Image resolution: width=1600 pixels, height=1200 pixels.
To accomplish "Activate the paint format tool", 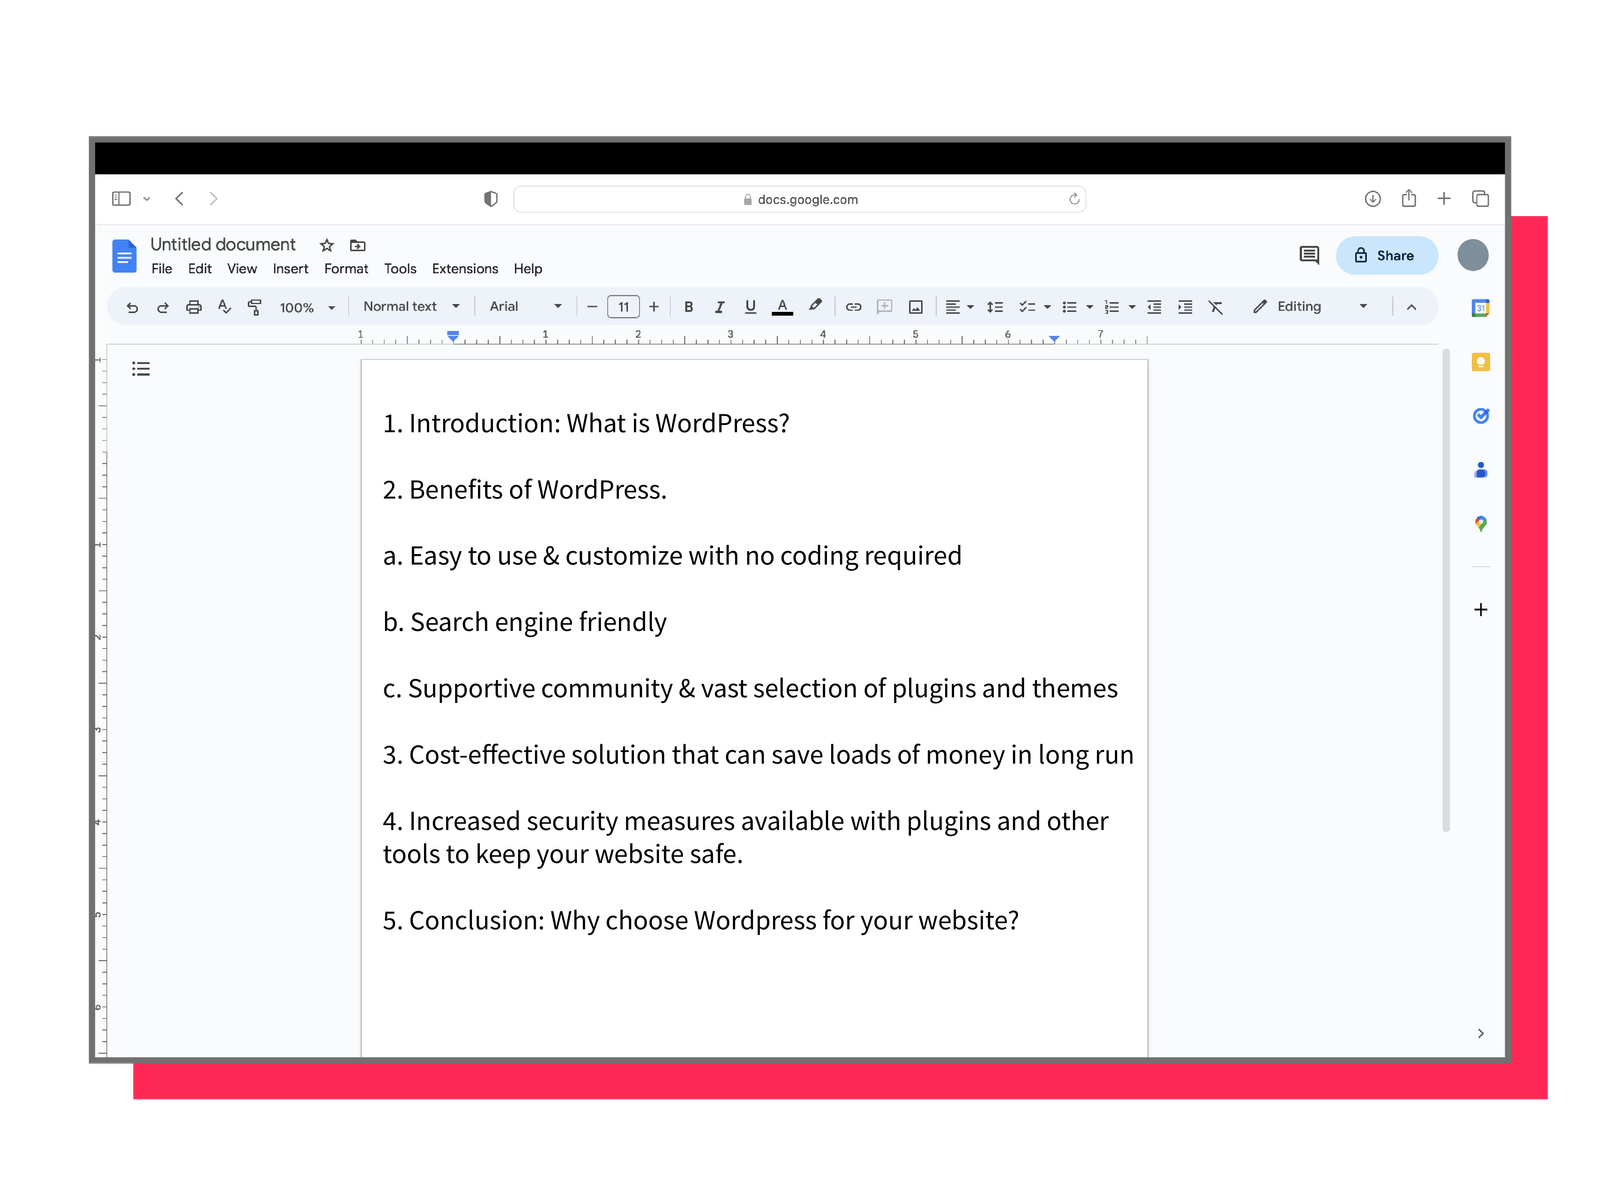I will [255, 307].
